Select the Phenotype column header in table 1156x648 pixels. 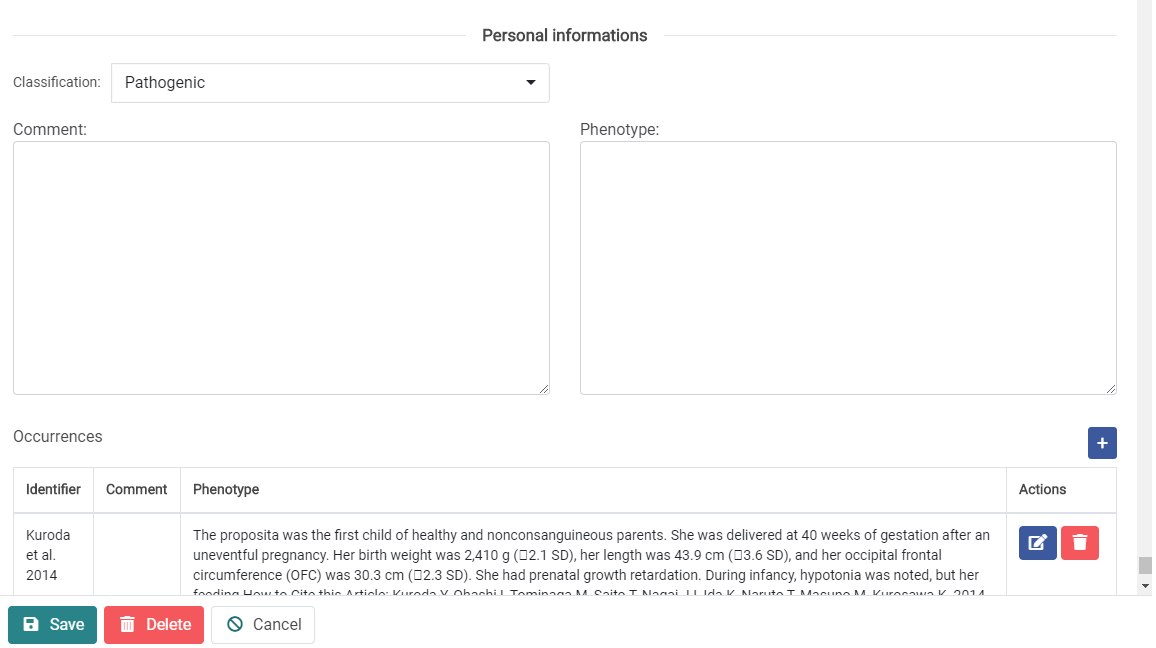click(x=226, y=490)
